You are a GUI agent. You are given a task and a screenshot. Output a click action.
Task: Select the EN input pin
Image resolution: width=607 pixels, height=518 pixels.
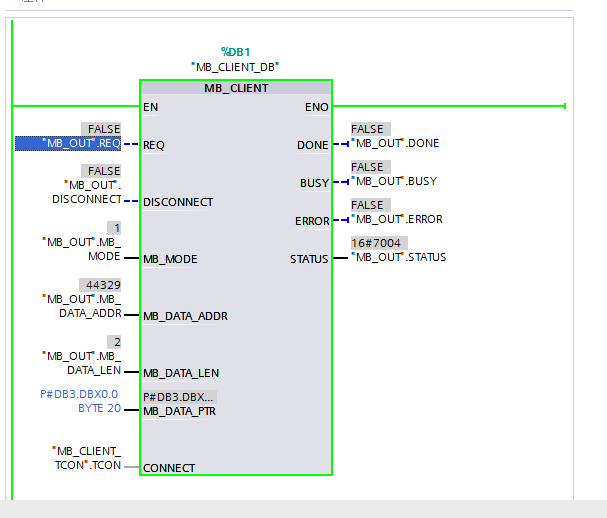point(151,107)
